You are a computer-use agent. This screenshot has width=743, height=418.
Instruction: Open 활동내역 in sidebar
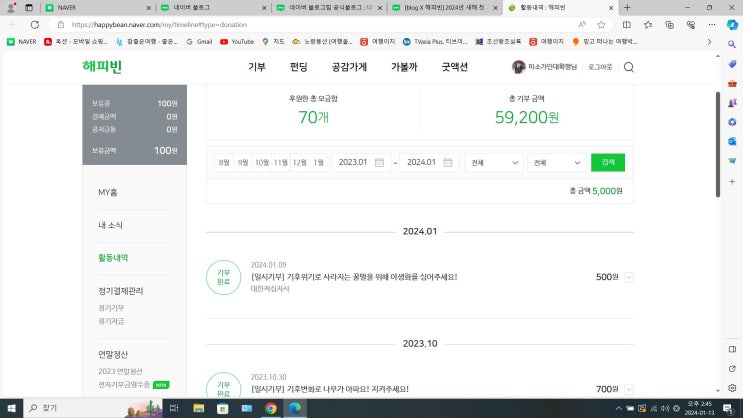[113, 258]
